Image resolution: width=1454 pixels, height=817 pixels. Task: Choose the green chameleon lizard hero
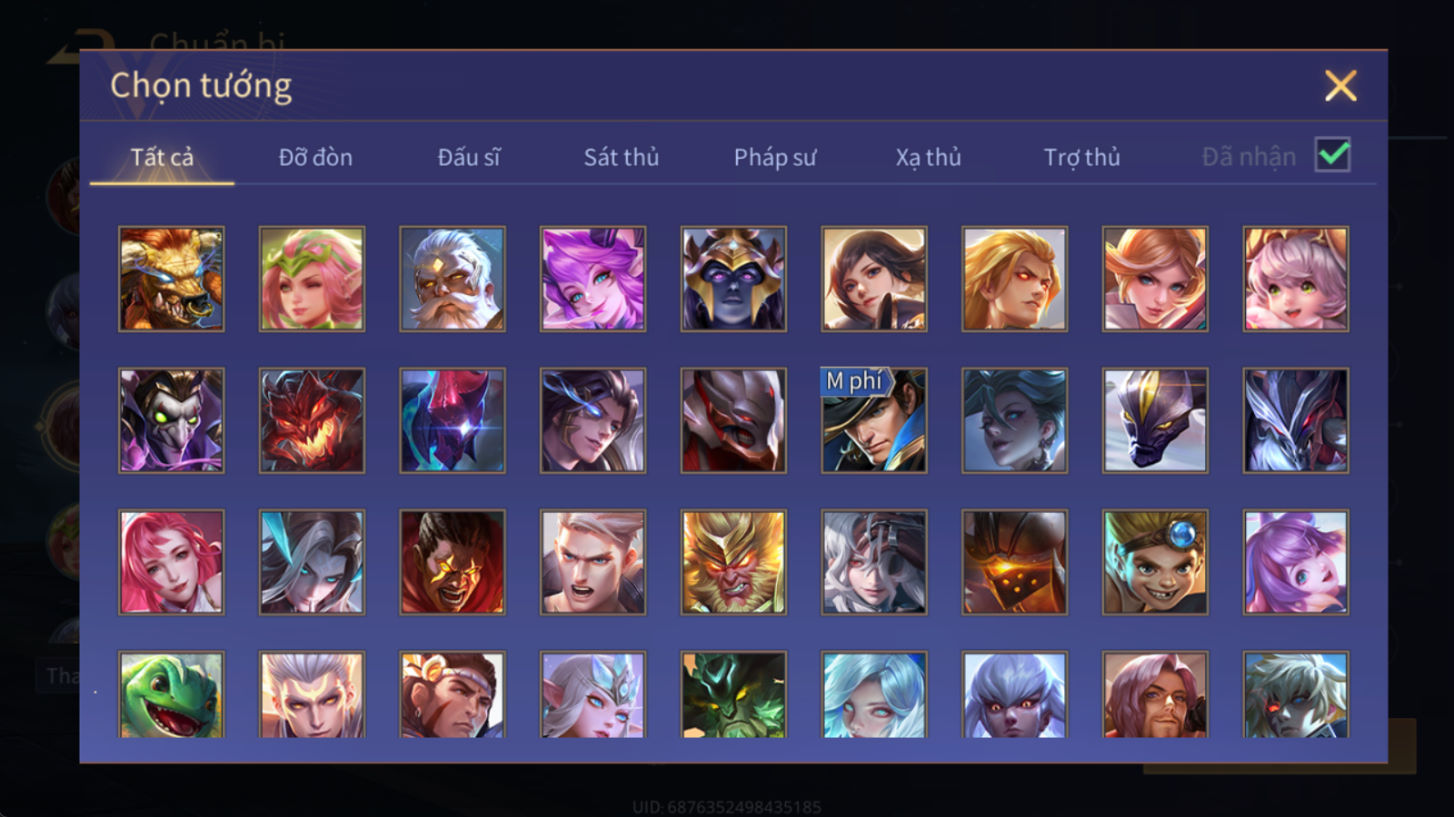(171, 695)
